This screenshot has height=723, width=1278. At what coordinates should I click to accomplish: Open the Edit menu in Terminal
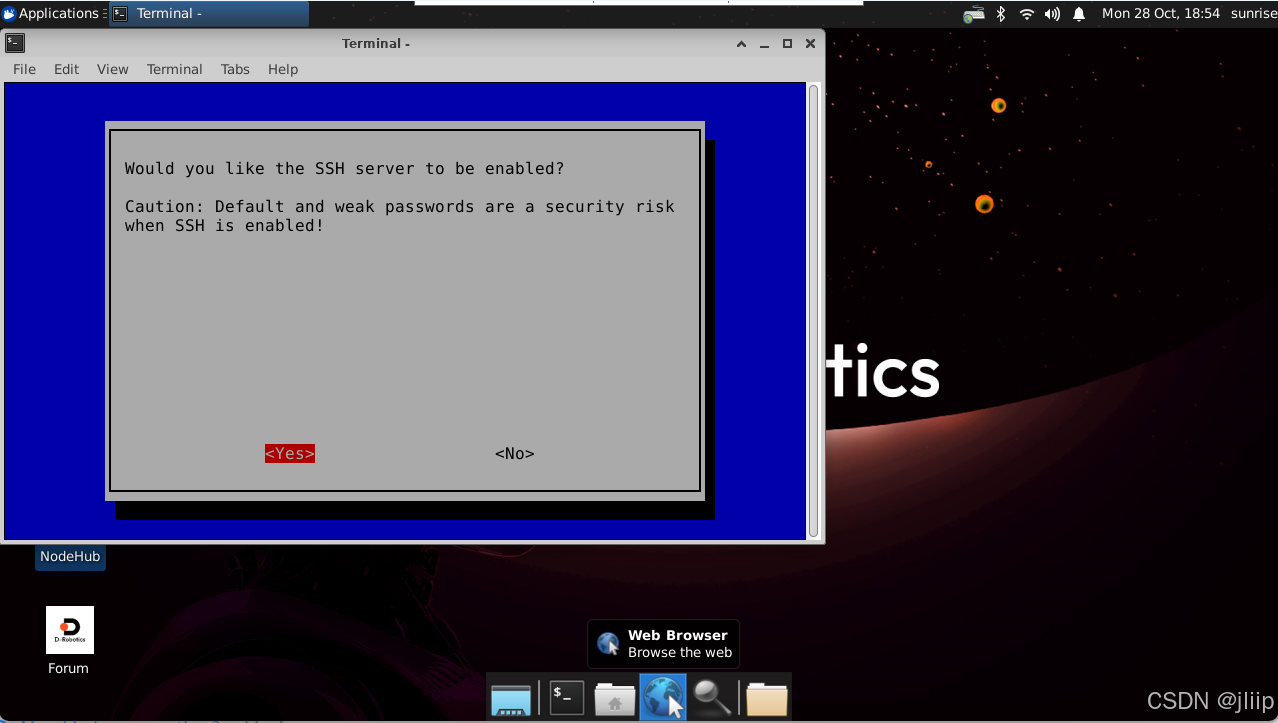click(67, 69)
